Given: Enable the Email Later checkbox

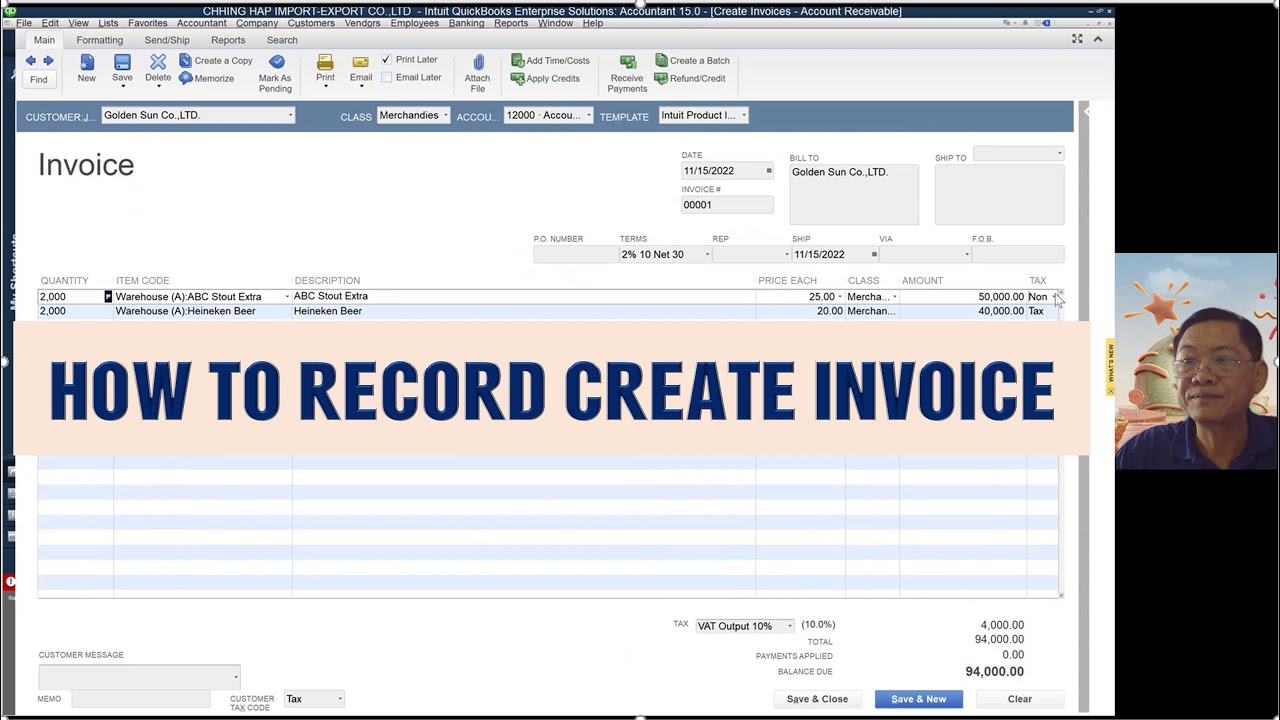Looking at the screenshot, I should [386, 78].
